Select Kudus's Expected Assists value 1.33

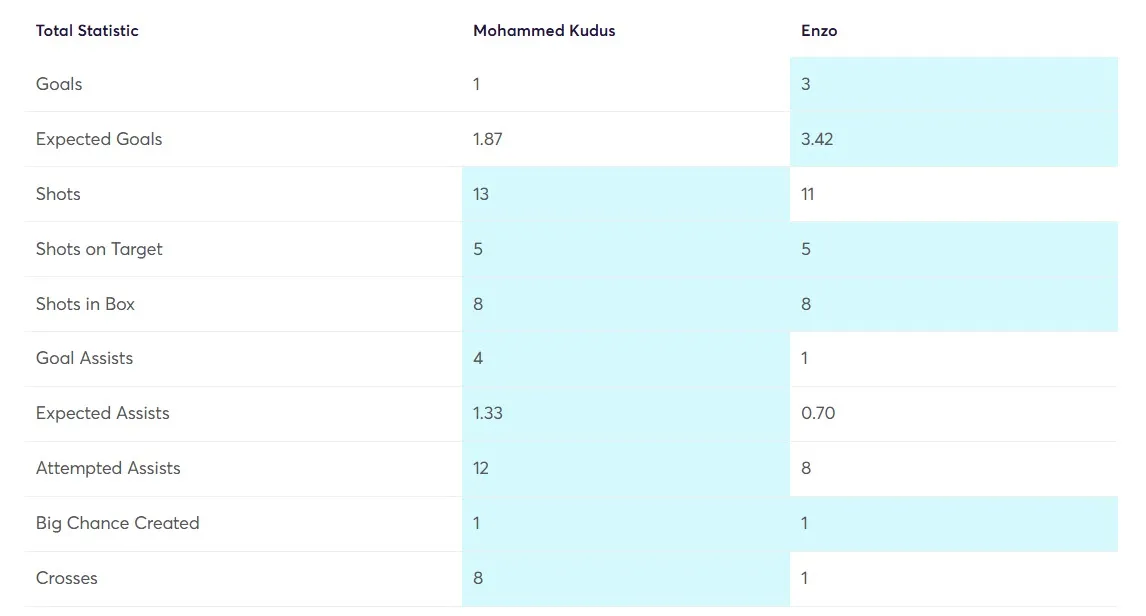pyautogui.click(x=488, y=413)
